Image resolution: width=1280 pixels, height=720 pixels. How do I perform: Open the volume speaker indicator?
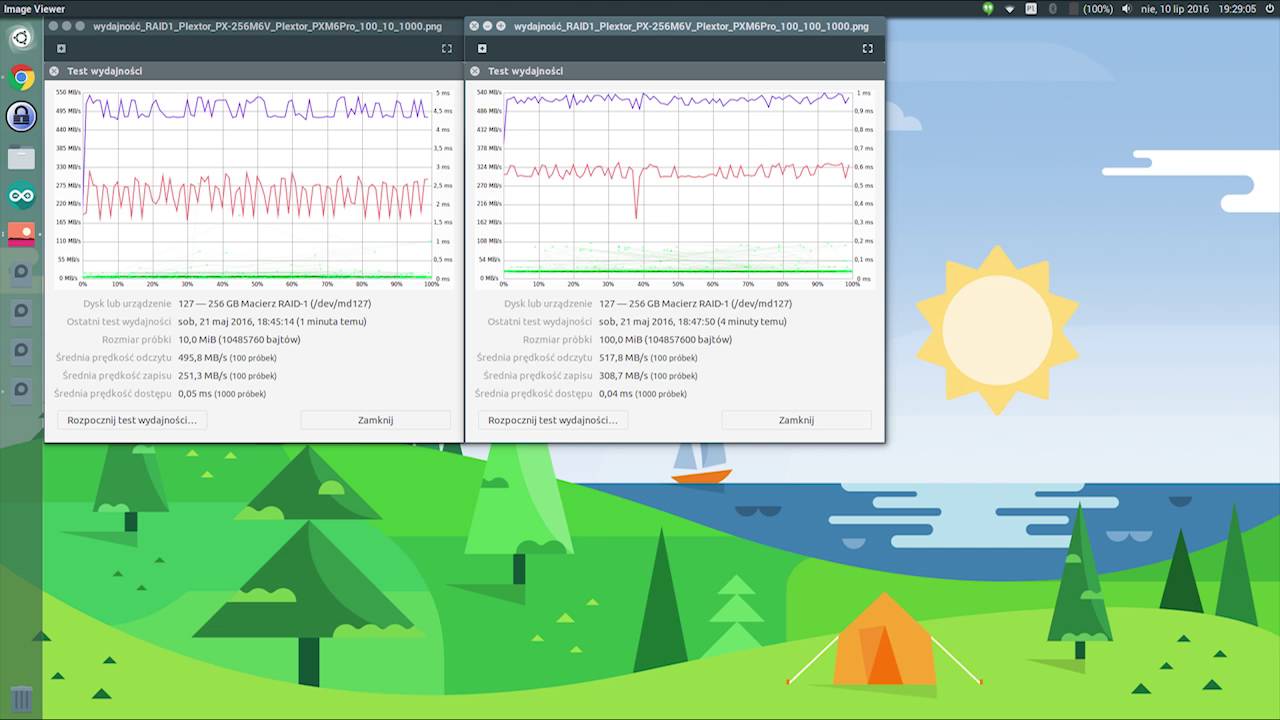[x=1127, y=9]
